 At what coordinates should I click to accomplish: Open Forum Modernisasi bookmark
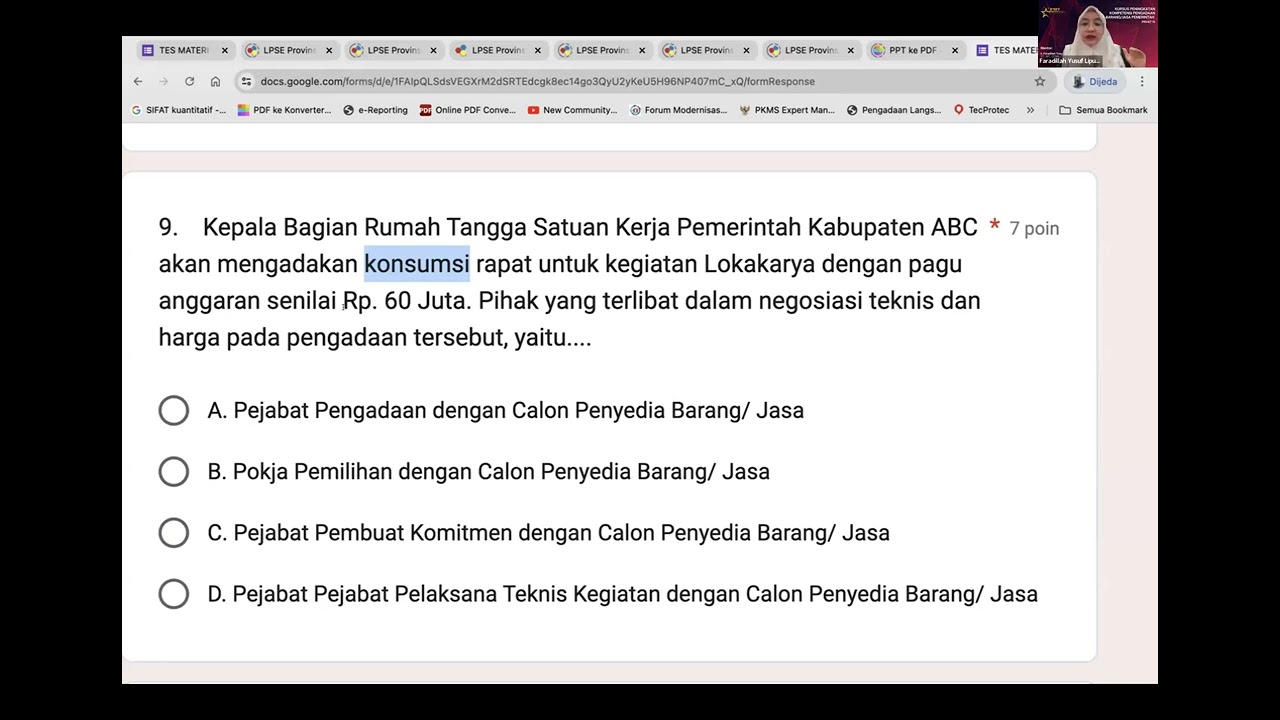pos(678,110)
